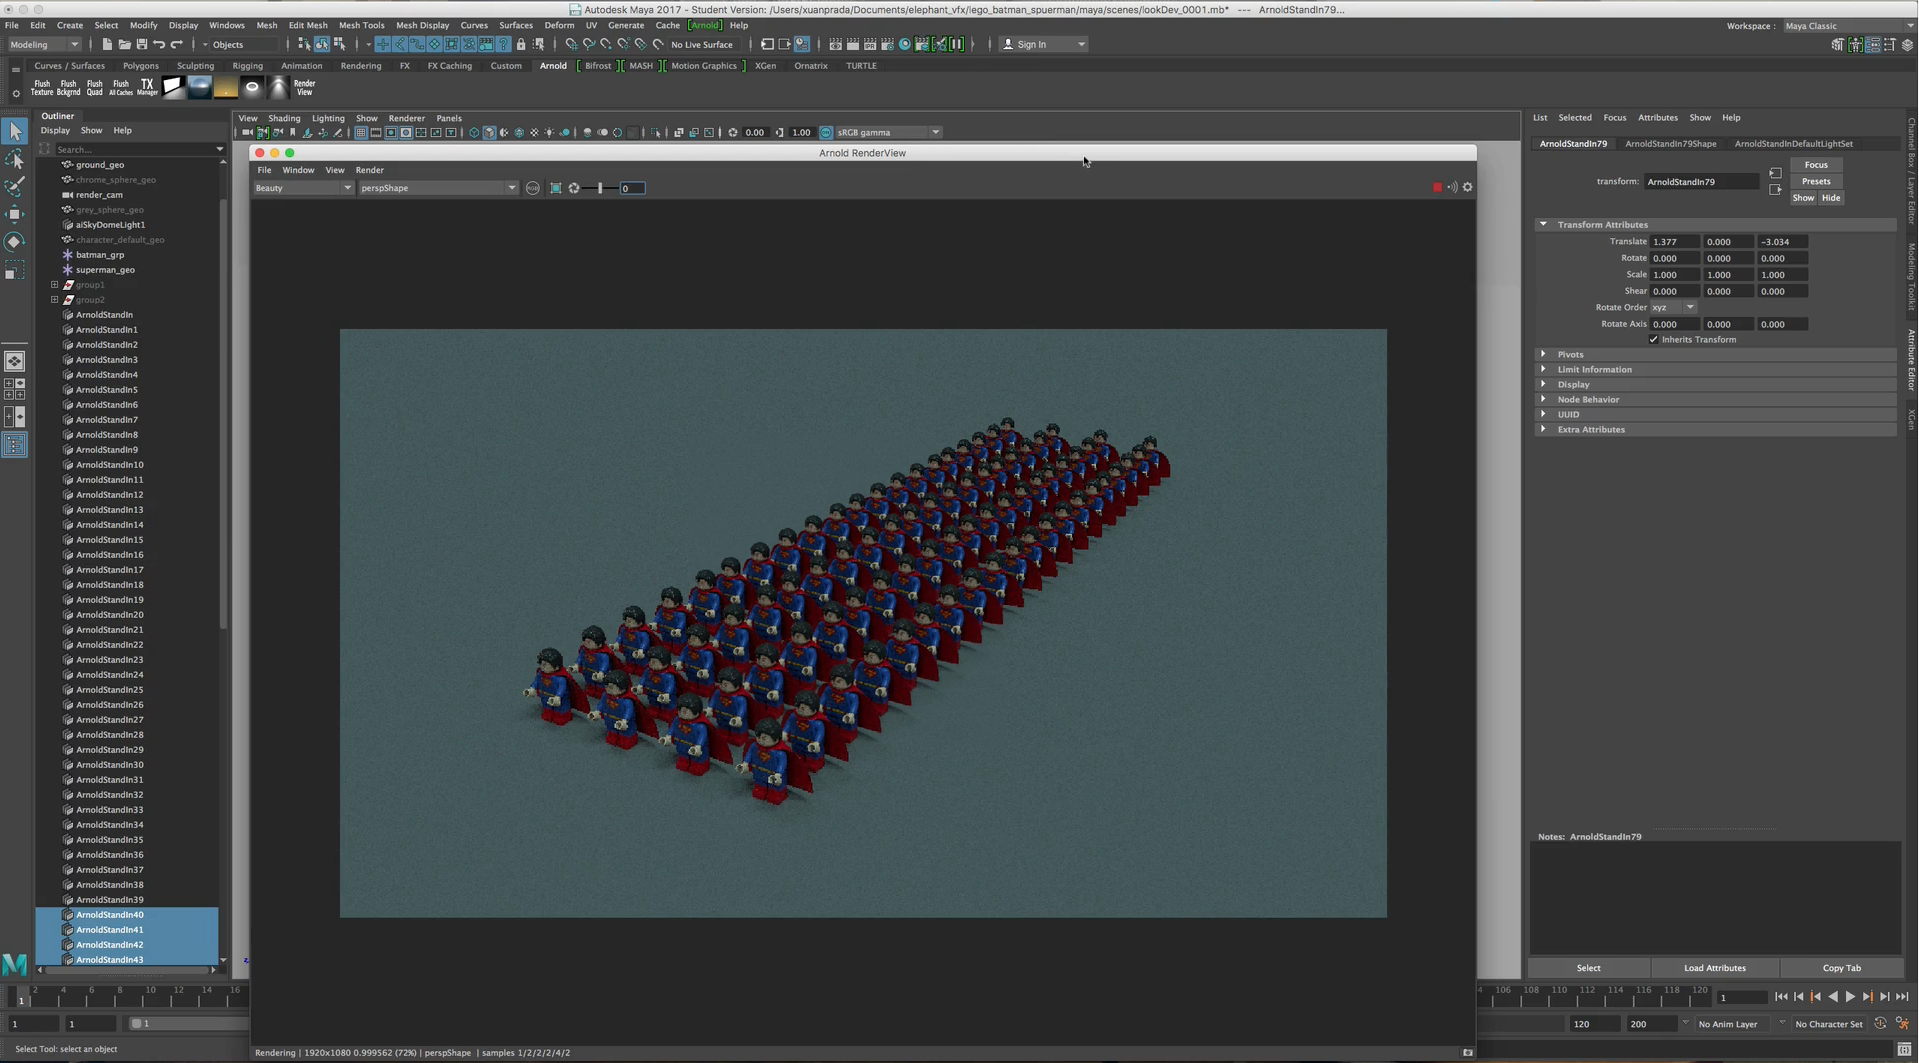The width and height of the screenshot is (1919, 1063).
Task: Open the Beauty AOV dropdown
Action: 303,188
